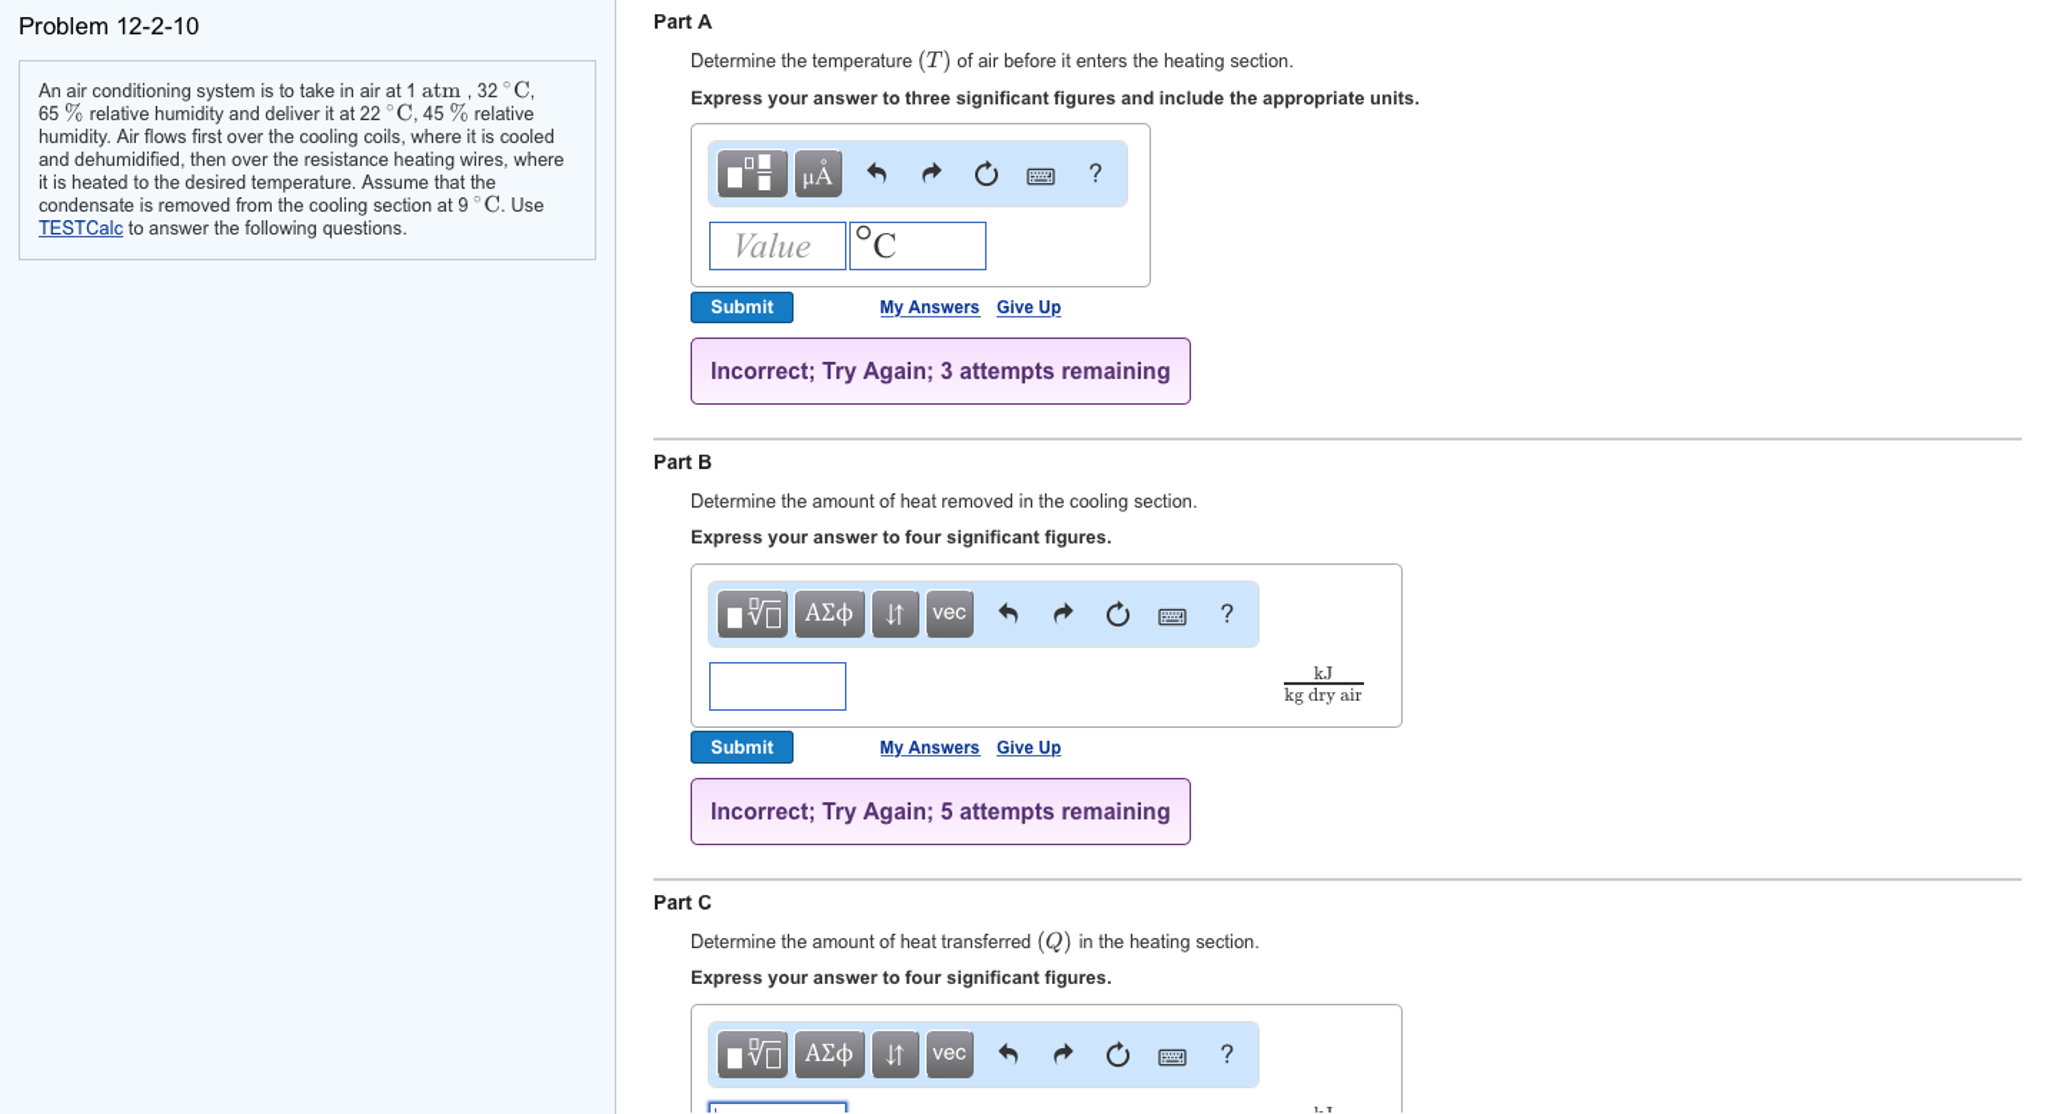The image size is (2046, 1114).
Task: Open Greek symbols ΑΣφ button in Part C
Action: [x=829, y=1054]
